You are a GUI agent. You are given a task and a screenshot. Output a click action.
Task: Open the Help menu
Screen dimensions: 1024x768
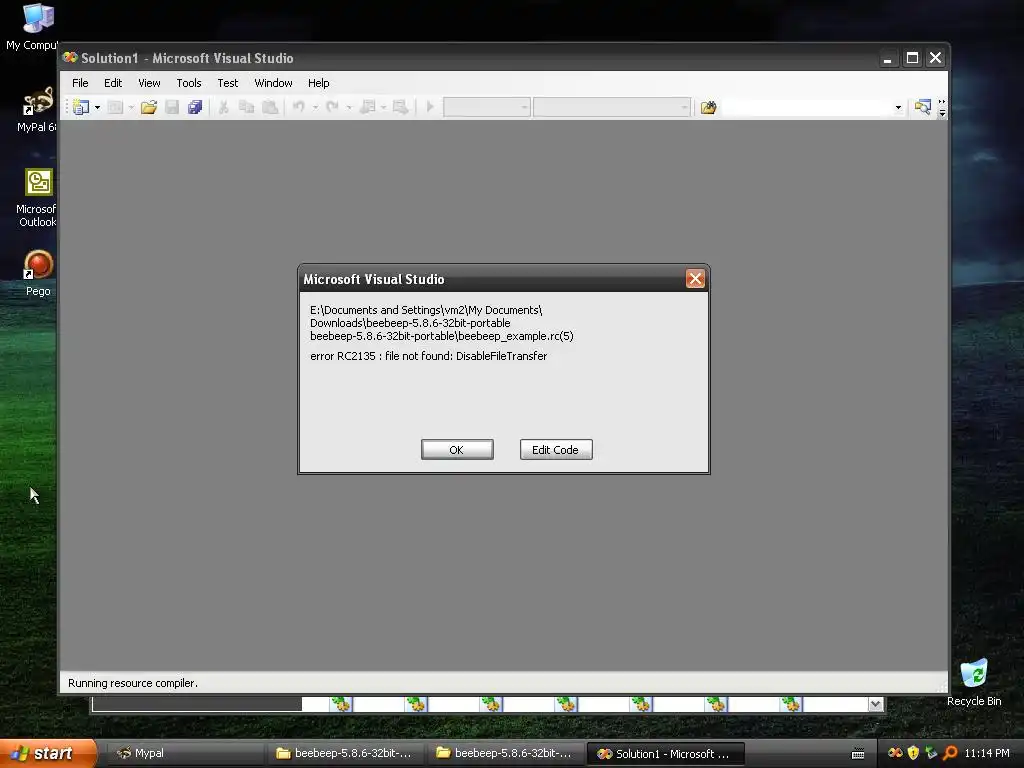point(319,83)
